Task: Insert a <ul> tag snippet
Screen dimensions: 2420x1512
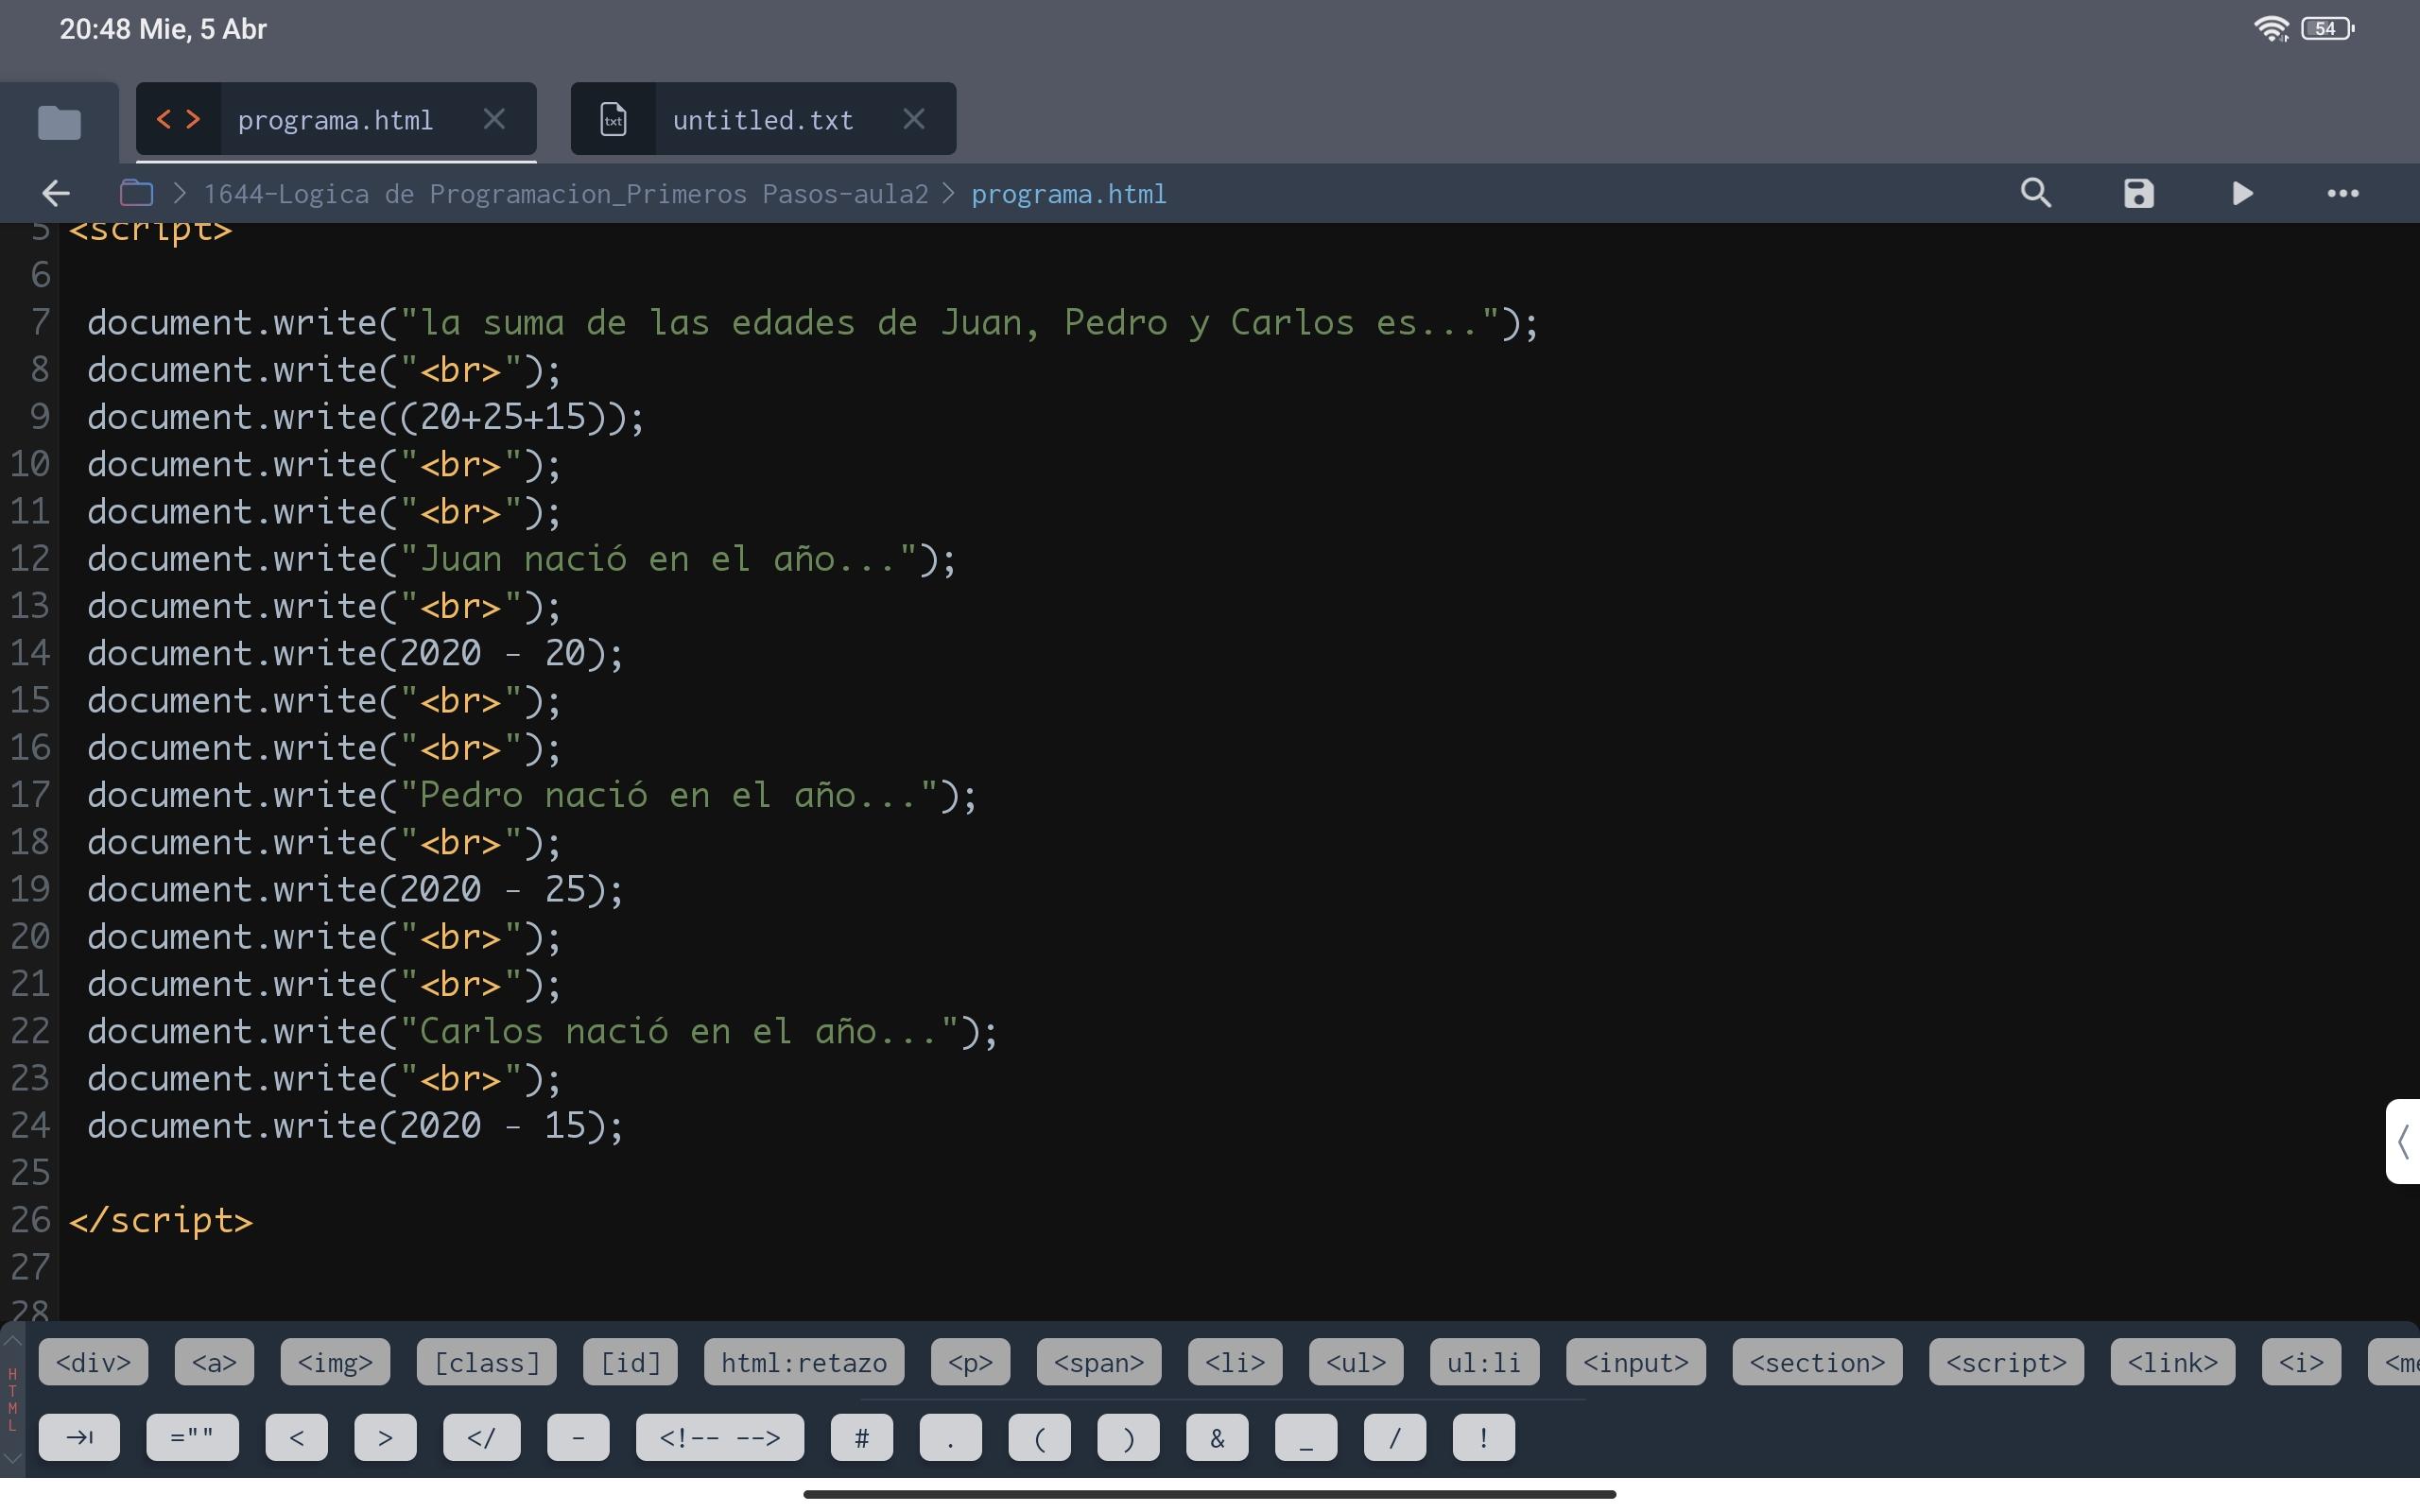Action: [1356, 1362]
